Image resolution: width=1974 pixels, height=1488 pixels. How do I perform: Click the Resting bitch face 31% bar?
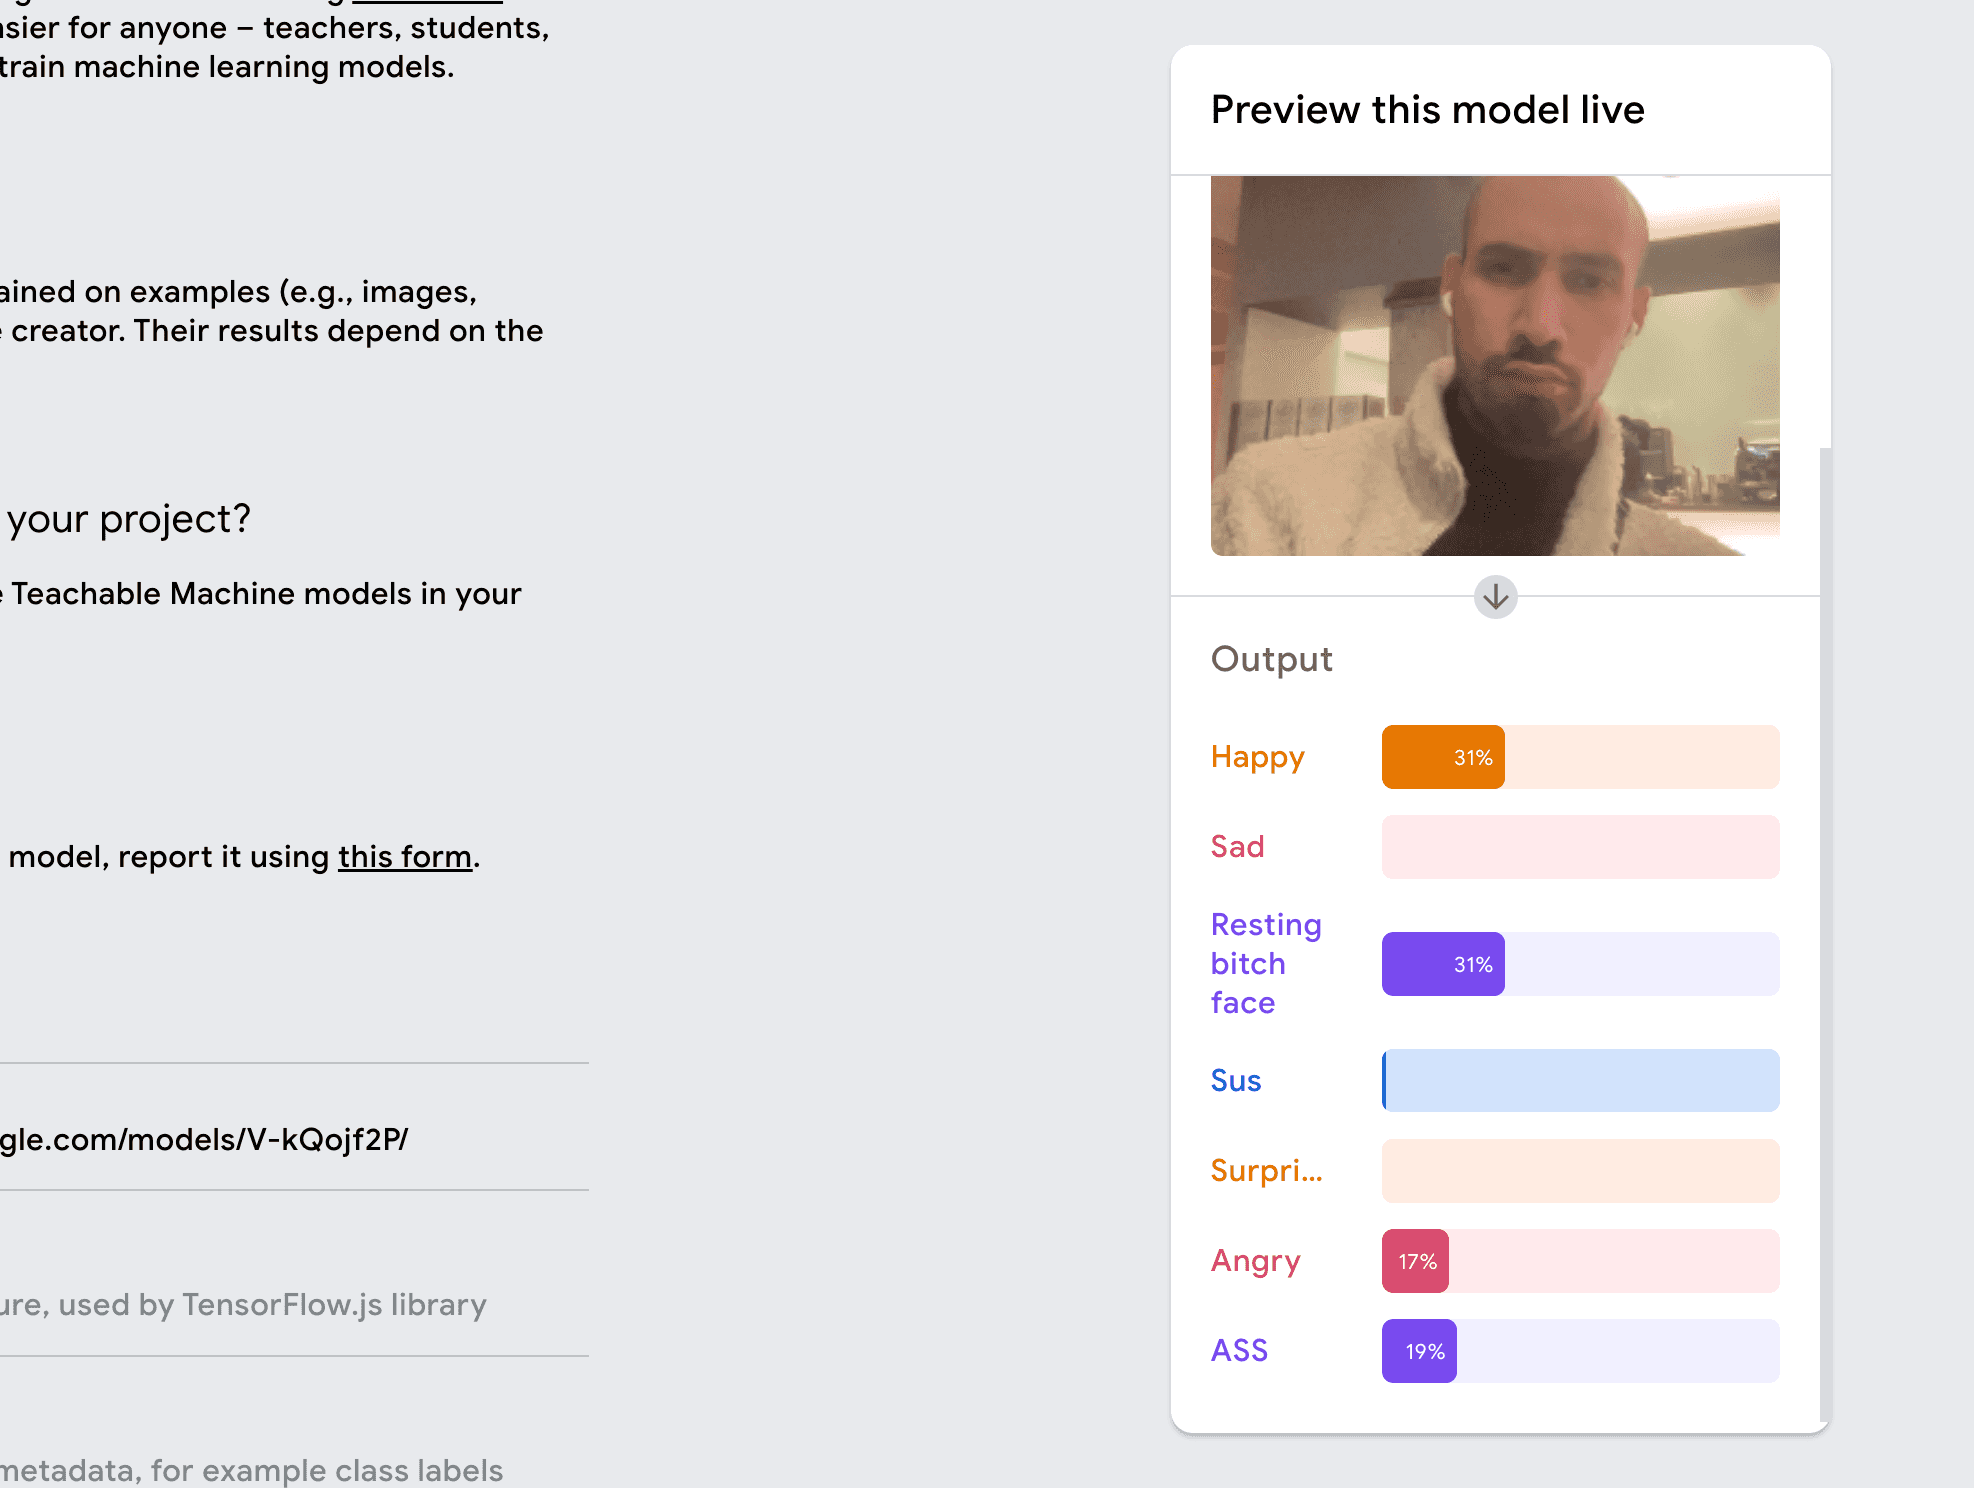(1580, 964)
